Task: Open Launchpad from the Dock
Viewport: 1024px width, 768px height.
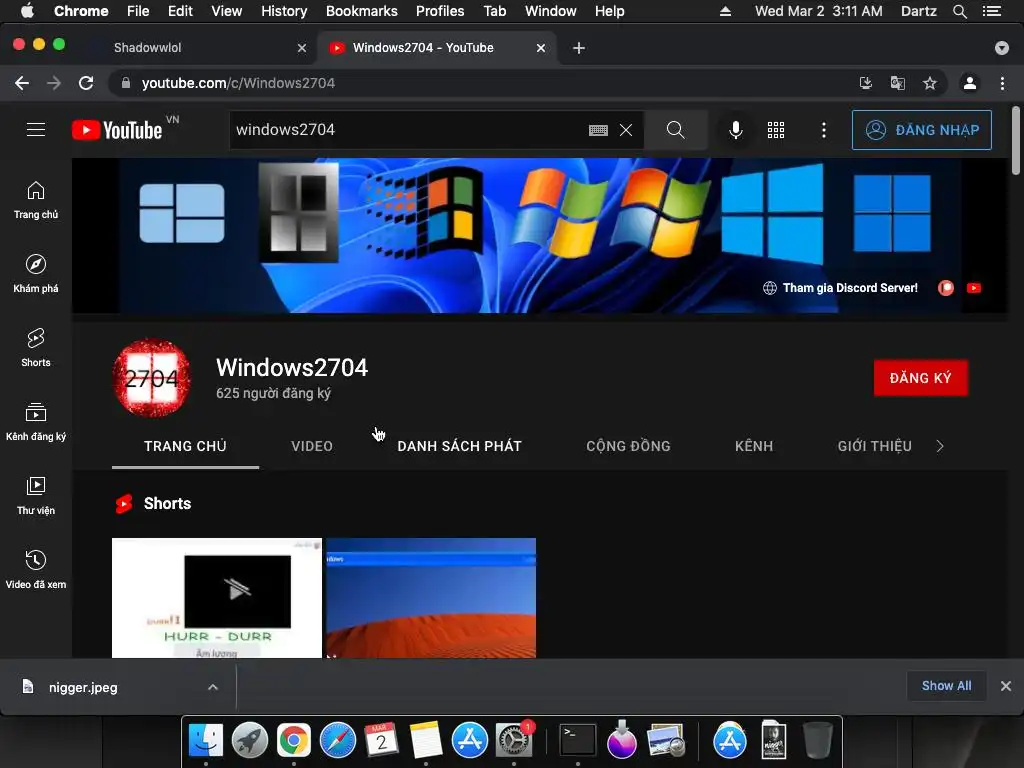Action: [249, 740]
